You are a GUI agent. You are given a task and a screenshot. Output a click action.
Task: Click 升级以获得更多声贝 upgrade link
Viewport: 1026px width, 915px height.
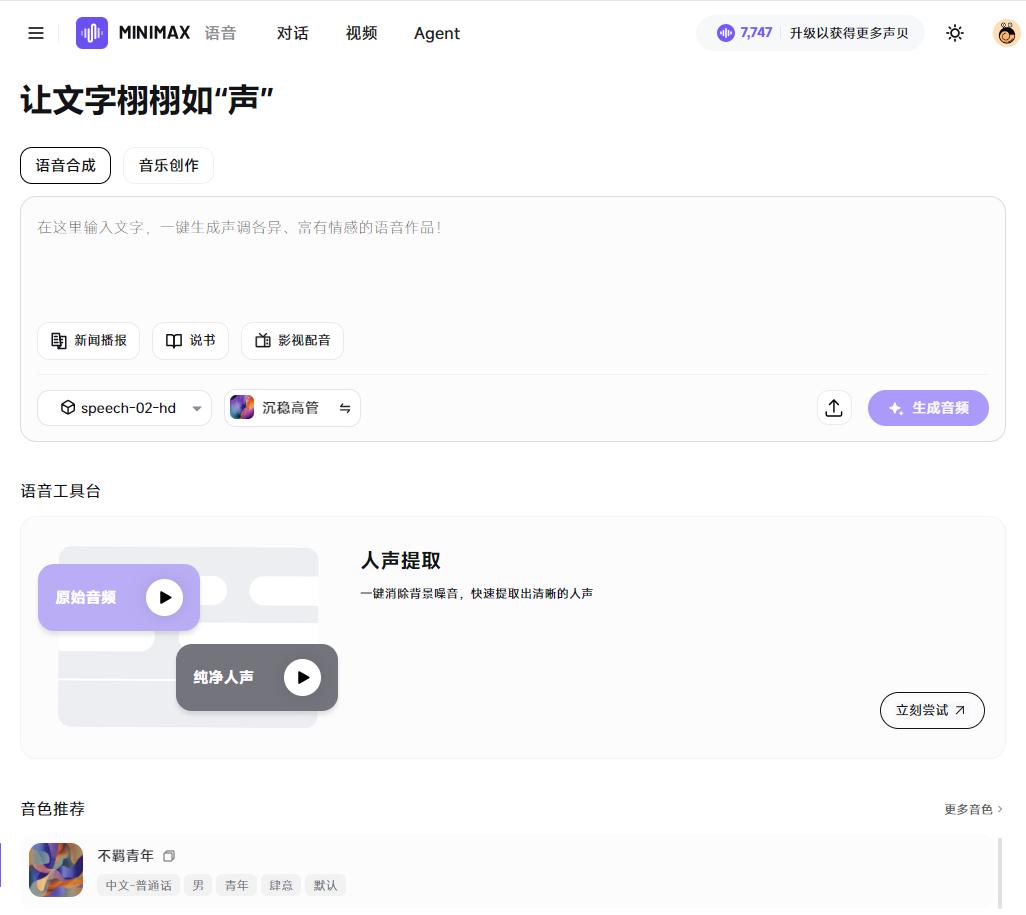849,33
